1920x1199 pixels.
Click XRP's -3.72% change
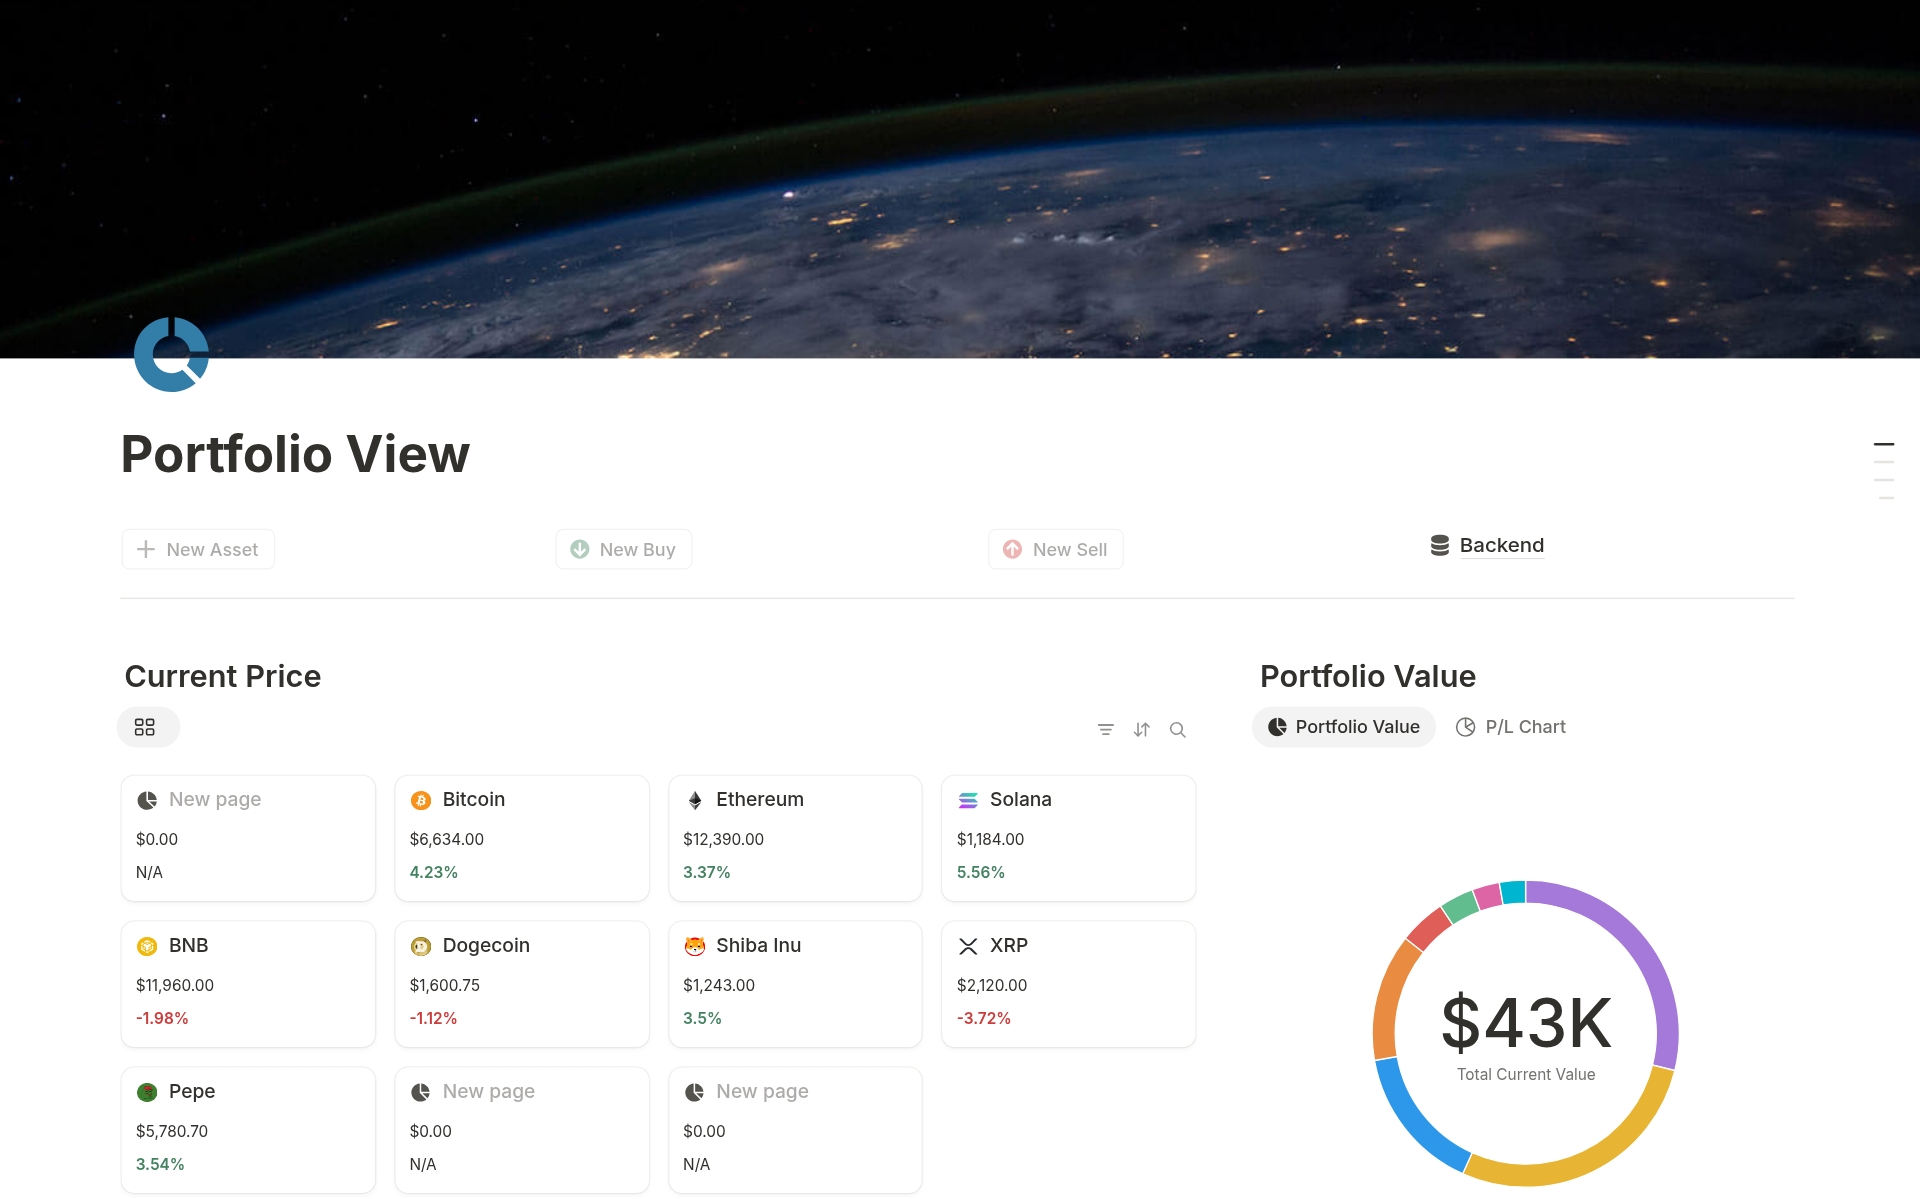click(x=984, y=1018)
